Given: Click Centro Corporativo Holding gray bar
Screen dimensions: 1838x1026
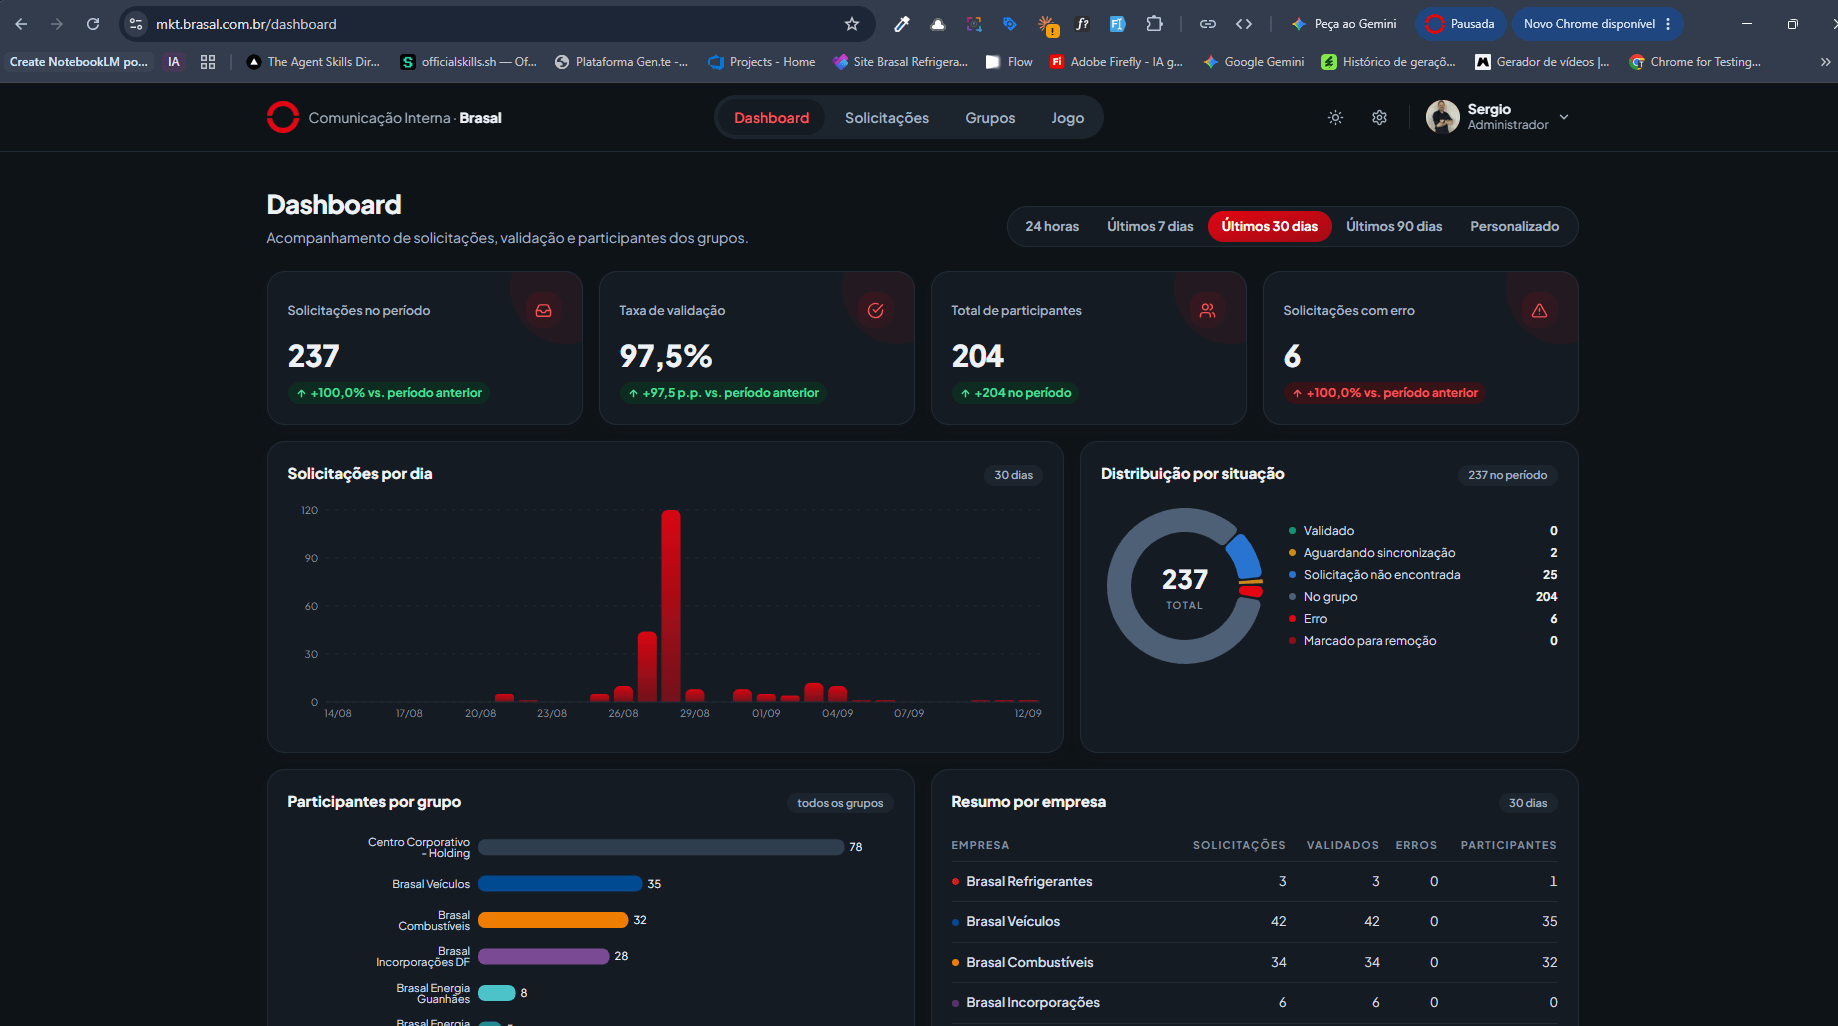Looking at the screenshot, I should pos(661,847).
